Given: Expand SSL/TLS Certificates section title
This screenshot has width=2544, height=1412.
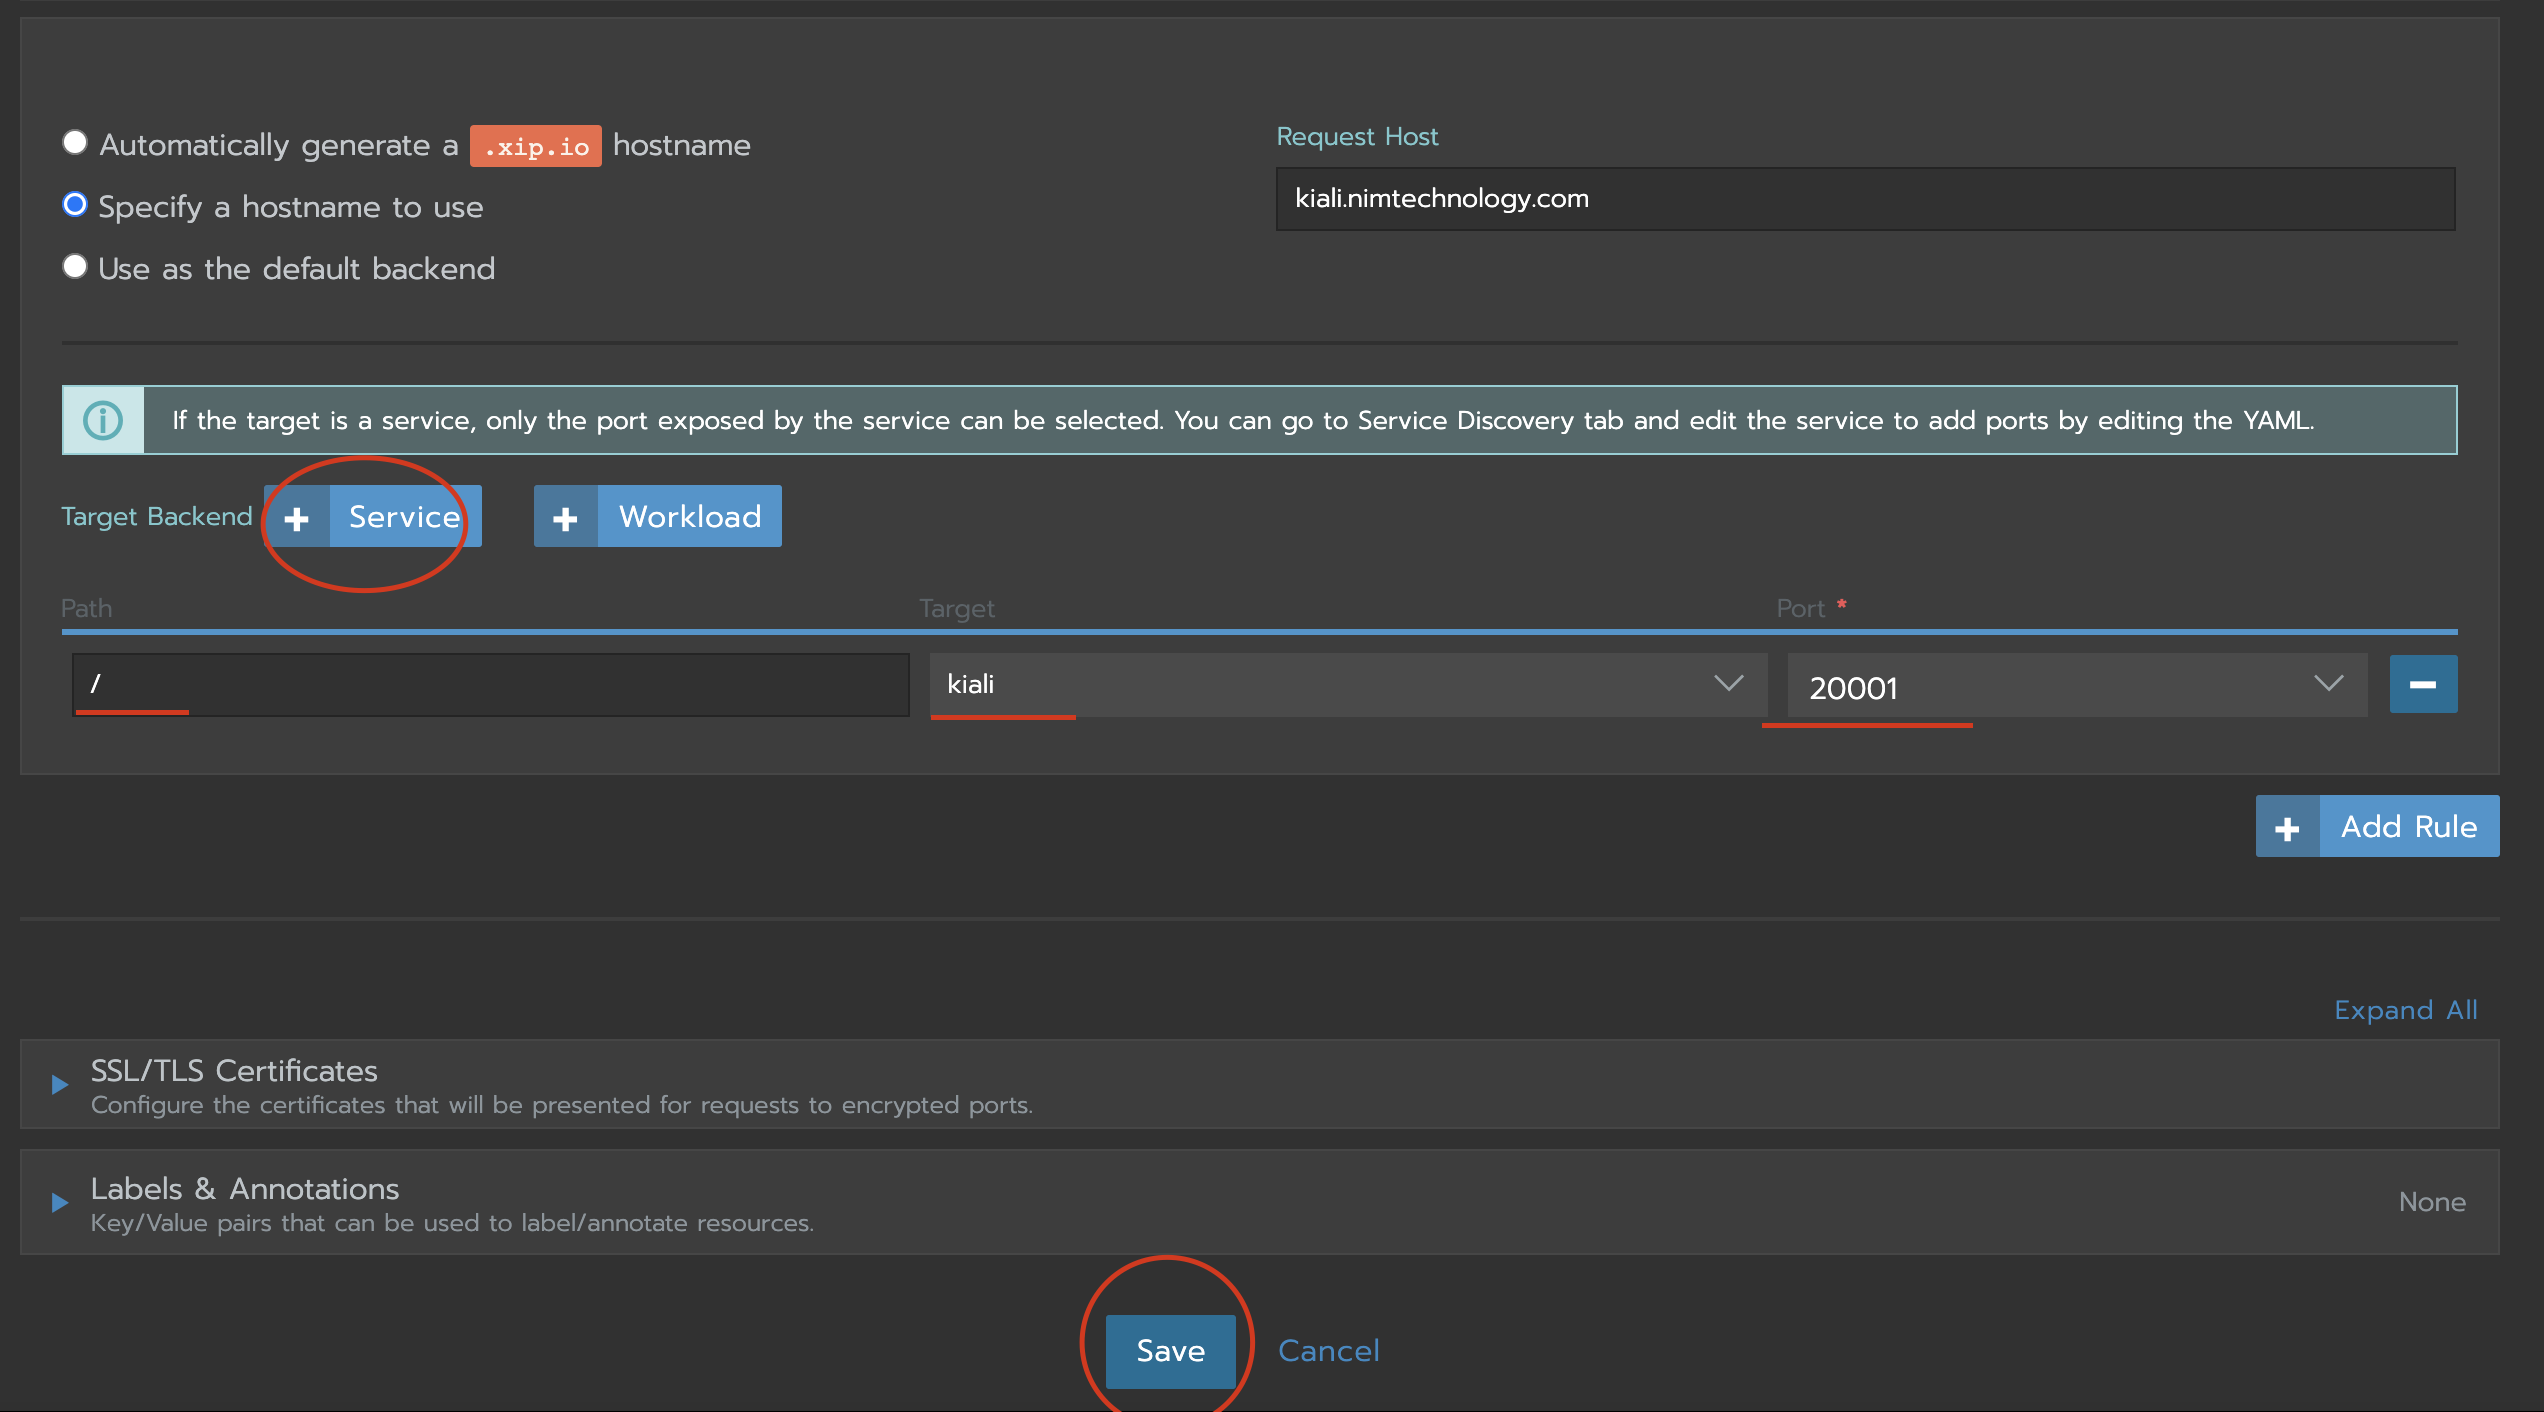Looking at the screenshot, I should (234, 1071).
